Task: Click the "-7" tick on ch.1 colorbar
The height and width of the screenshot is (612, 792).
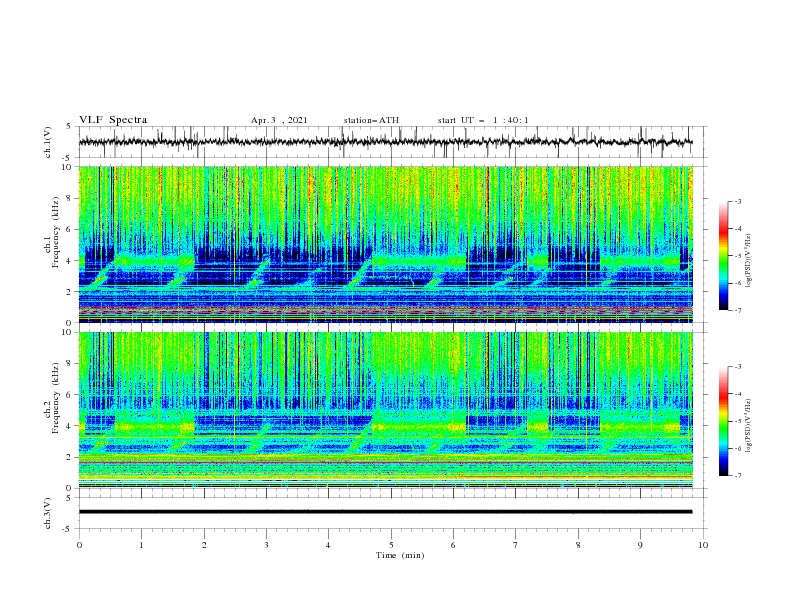Action: 738,310
